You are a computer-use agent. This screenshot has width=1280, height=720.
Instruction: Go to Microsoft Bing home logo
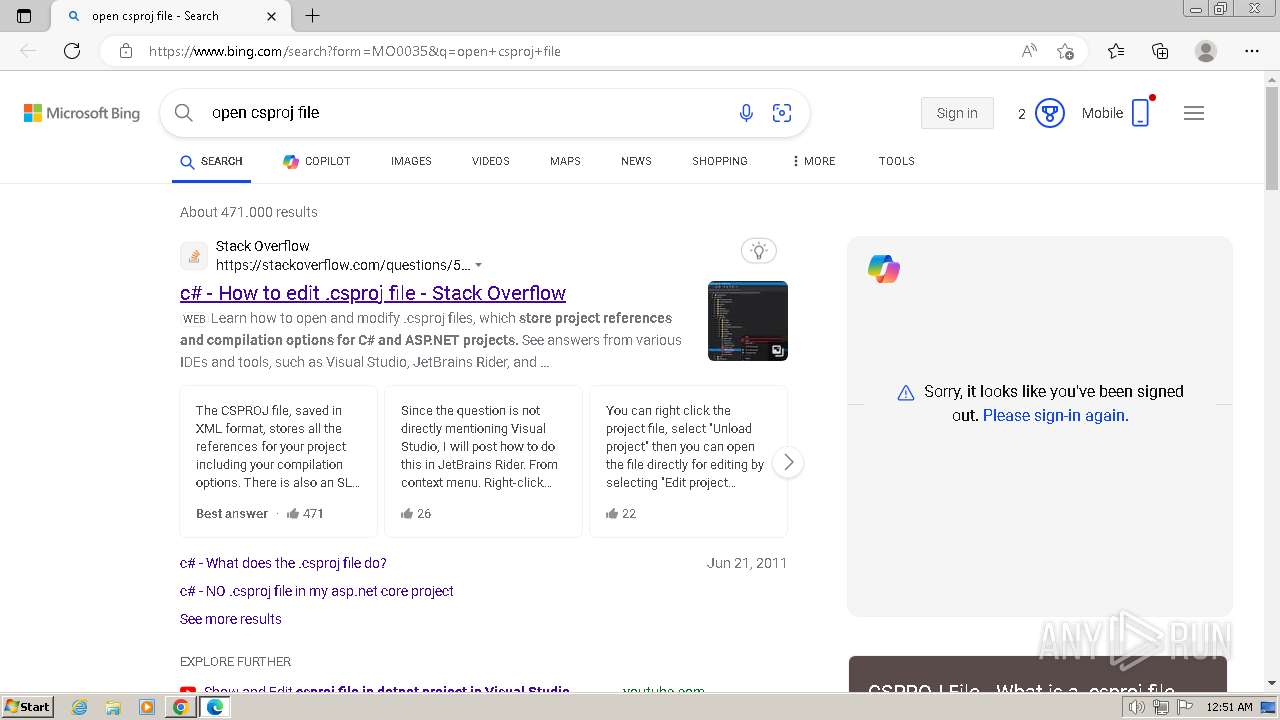pyautogui.click(x=82, y=113)
